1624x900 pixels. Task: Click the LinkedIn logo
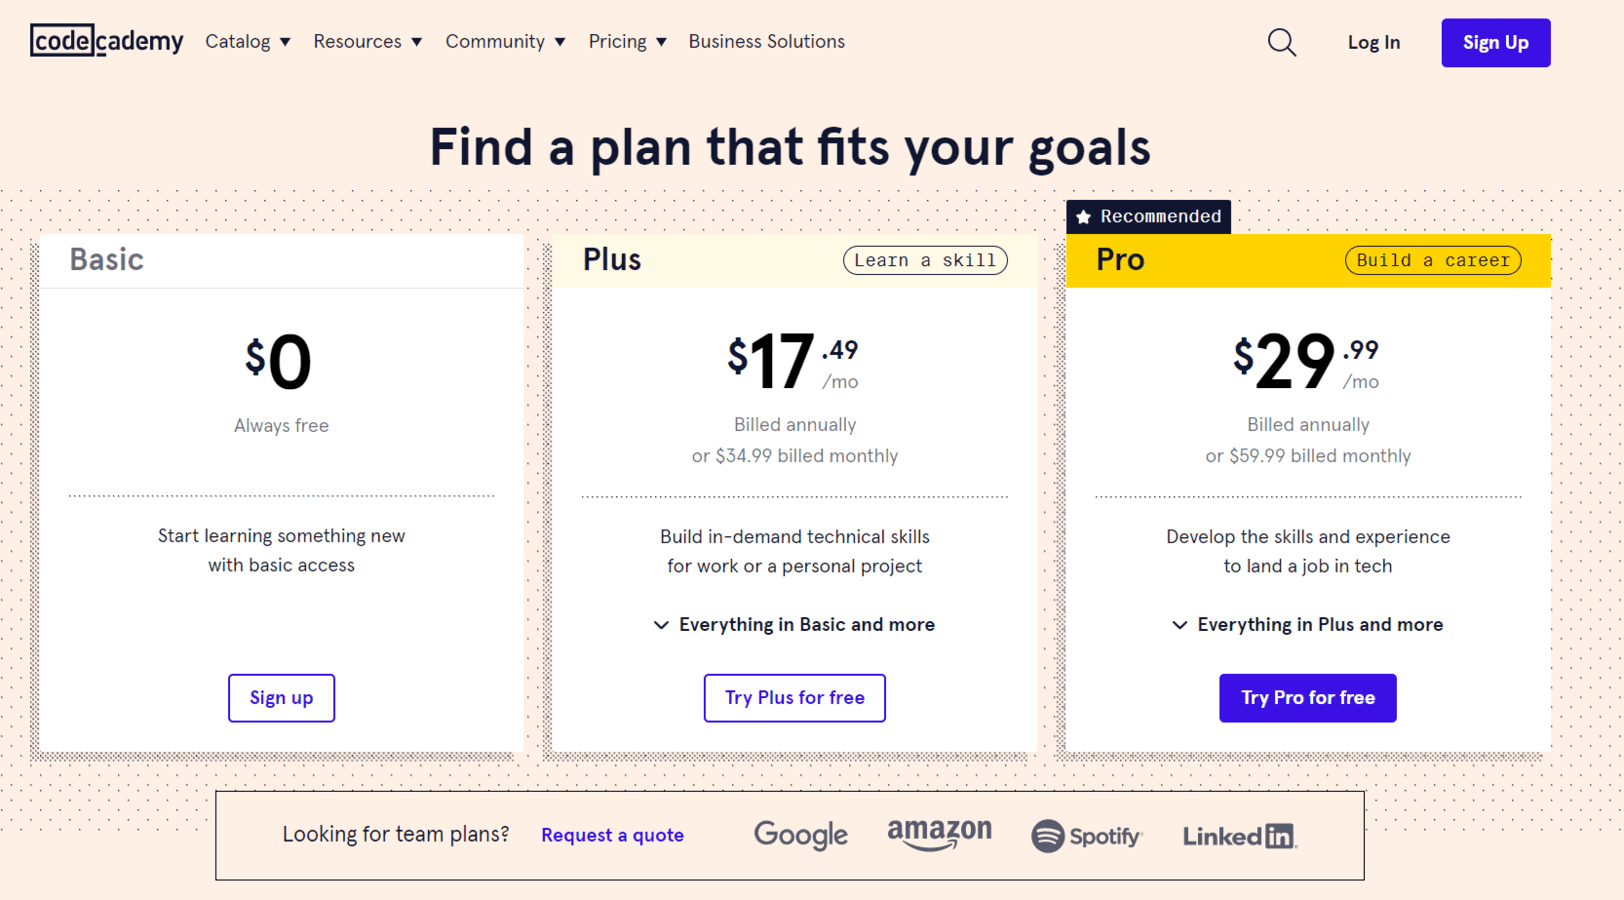click(1238, 835)
